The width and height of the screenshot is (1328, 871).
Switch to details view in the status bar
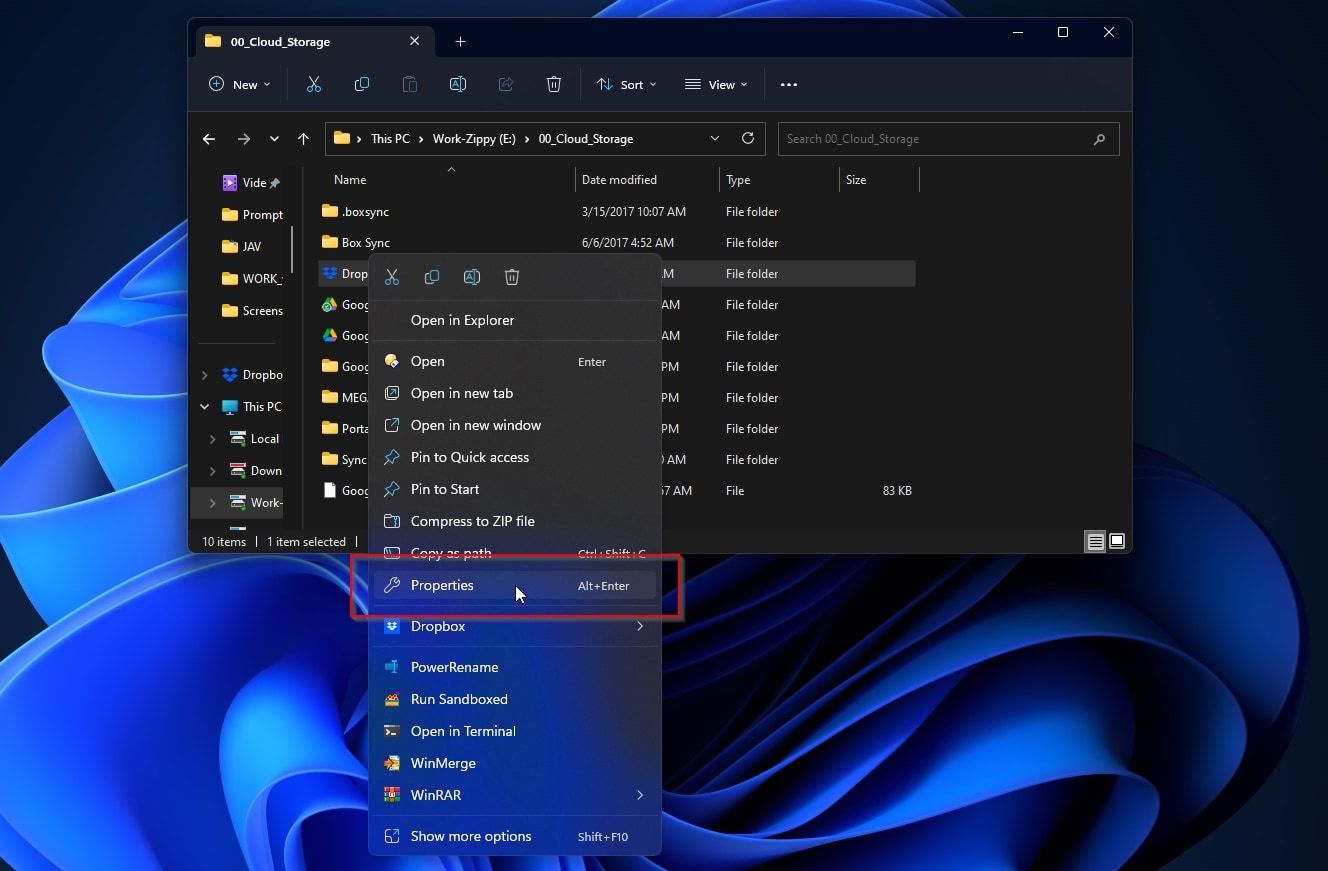[x=1096, y=541]
